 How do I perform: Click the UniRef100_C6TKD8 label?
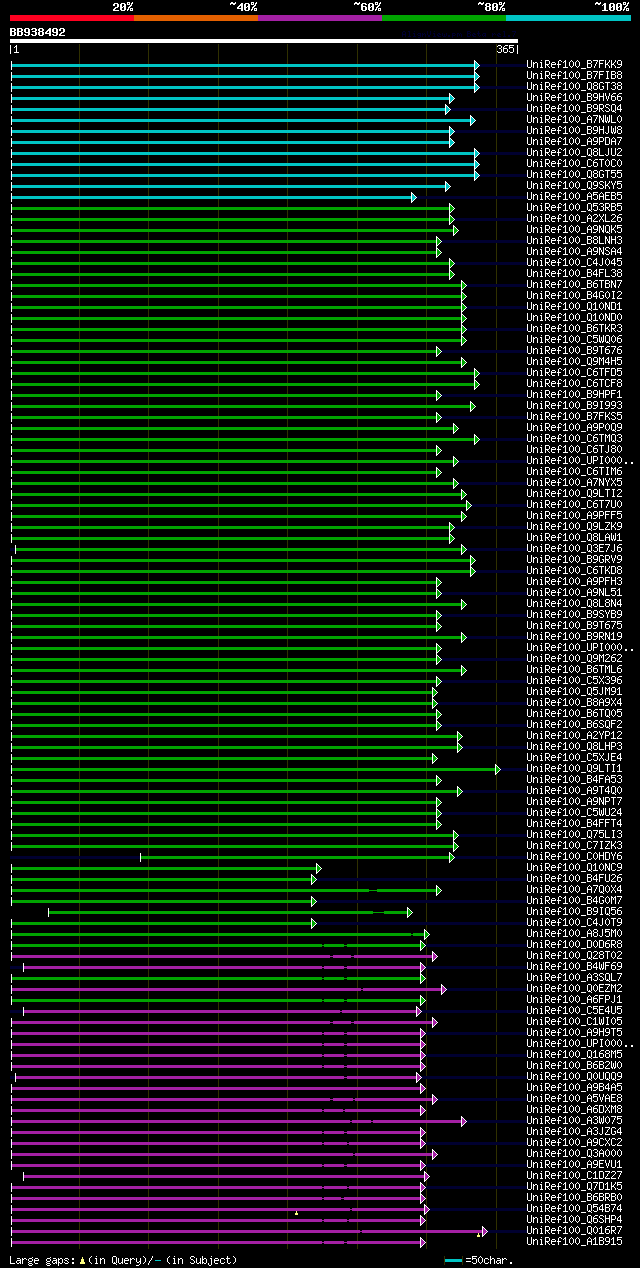pyautogui.click(x=574, y=571)
